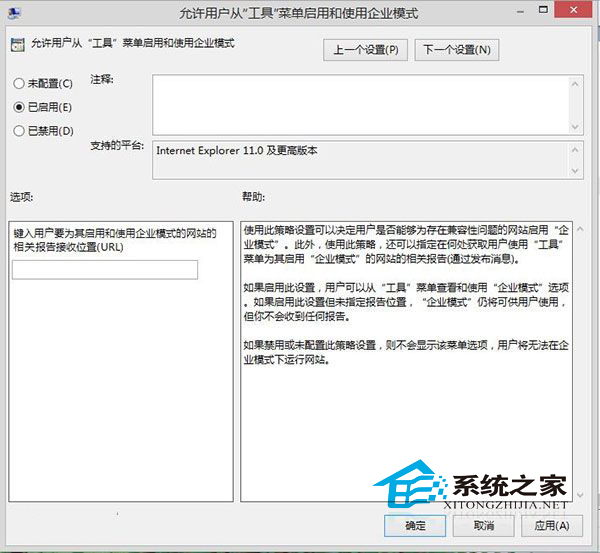Click the policy setting icon beside the title

pyautogui.click(x=18, y=45)
